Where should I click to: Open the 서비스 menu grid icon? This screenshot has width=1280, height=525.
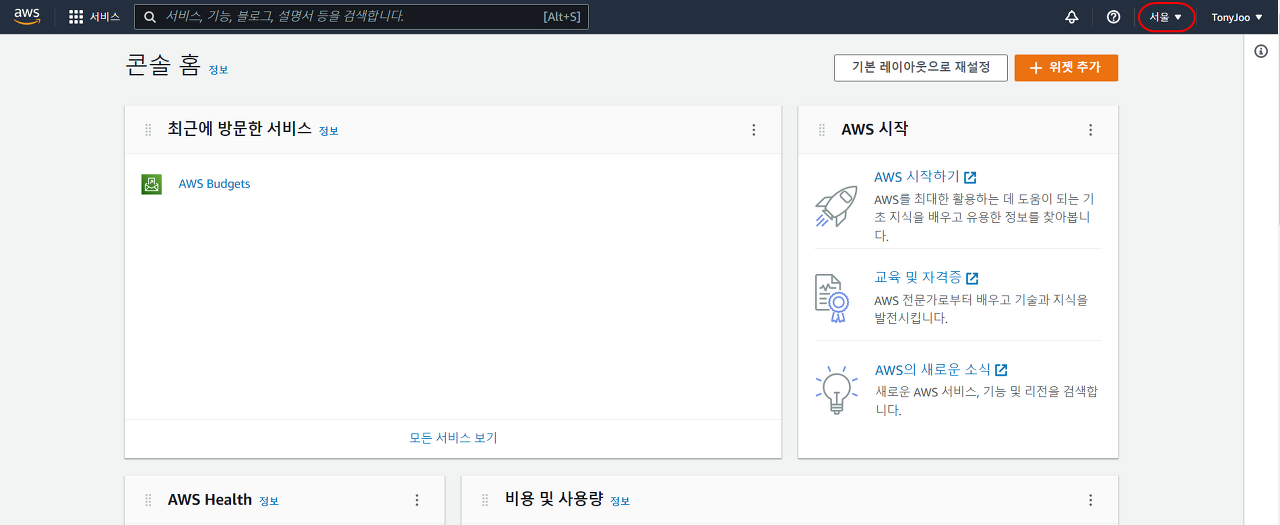[76, 17]
